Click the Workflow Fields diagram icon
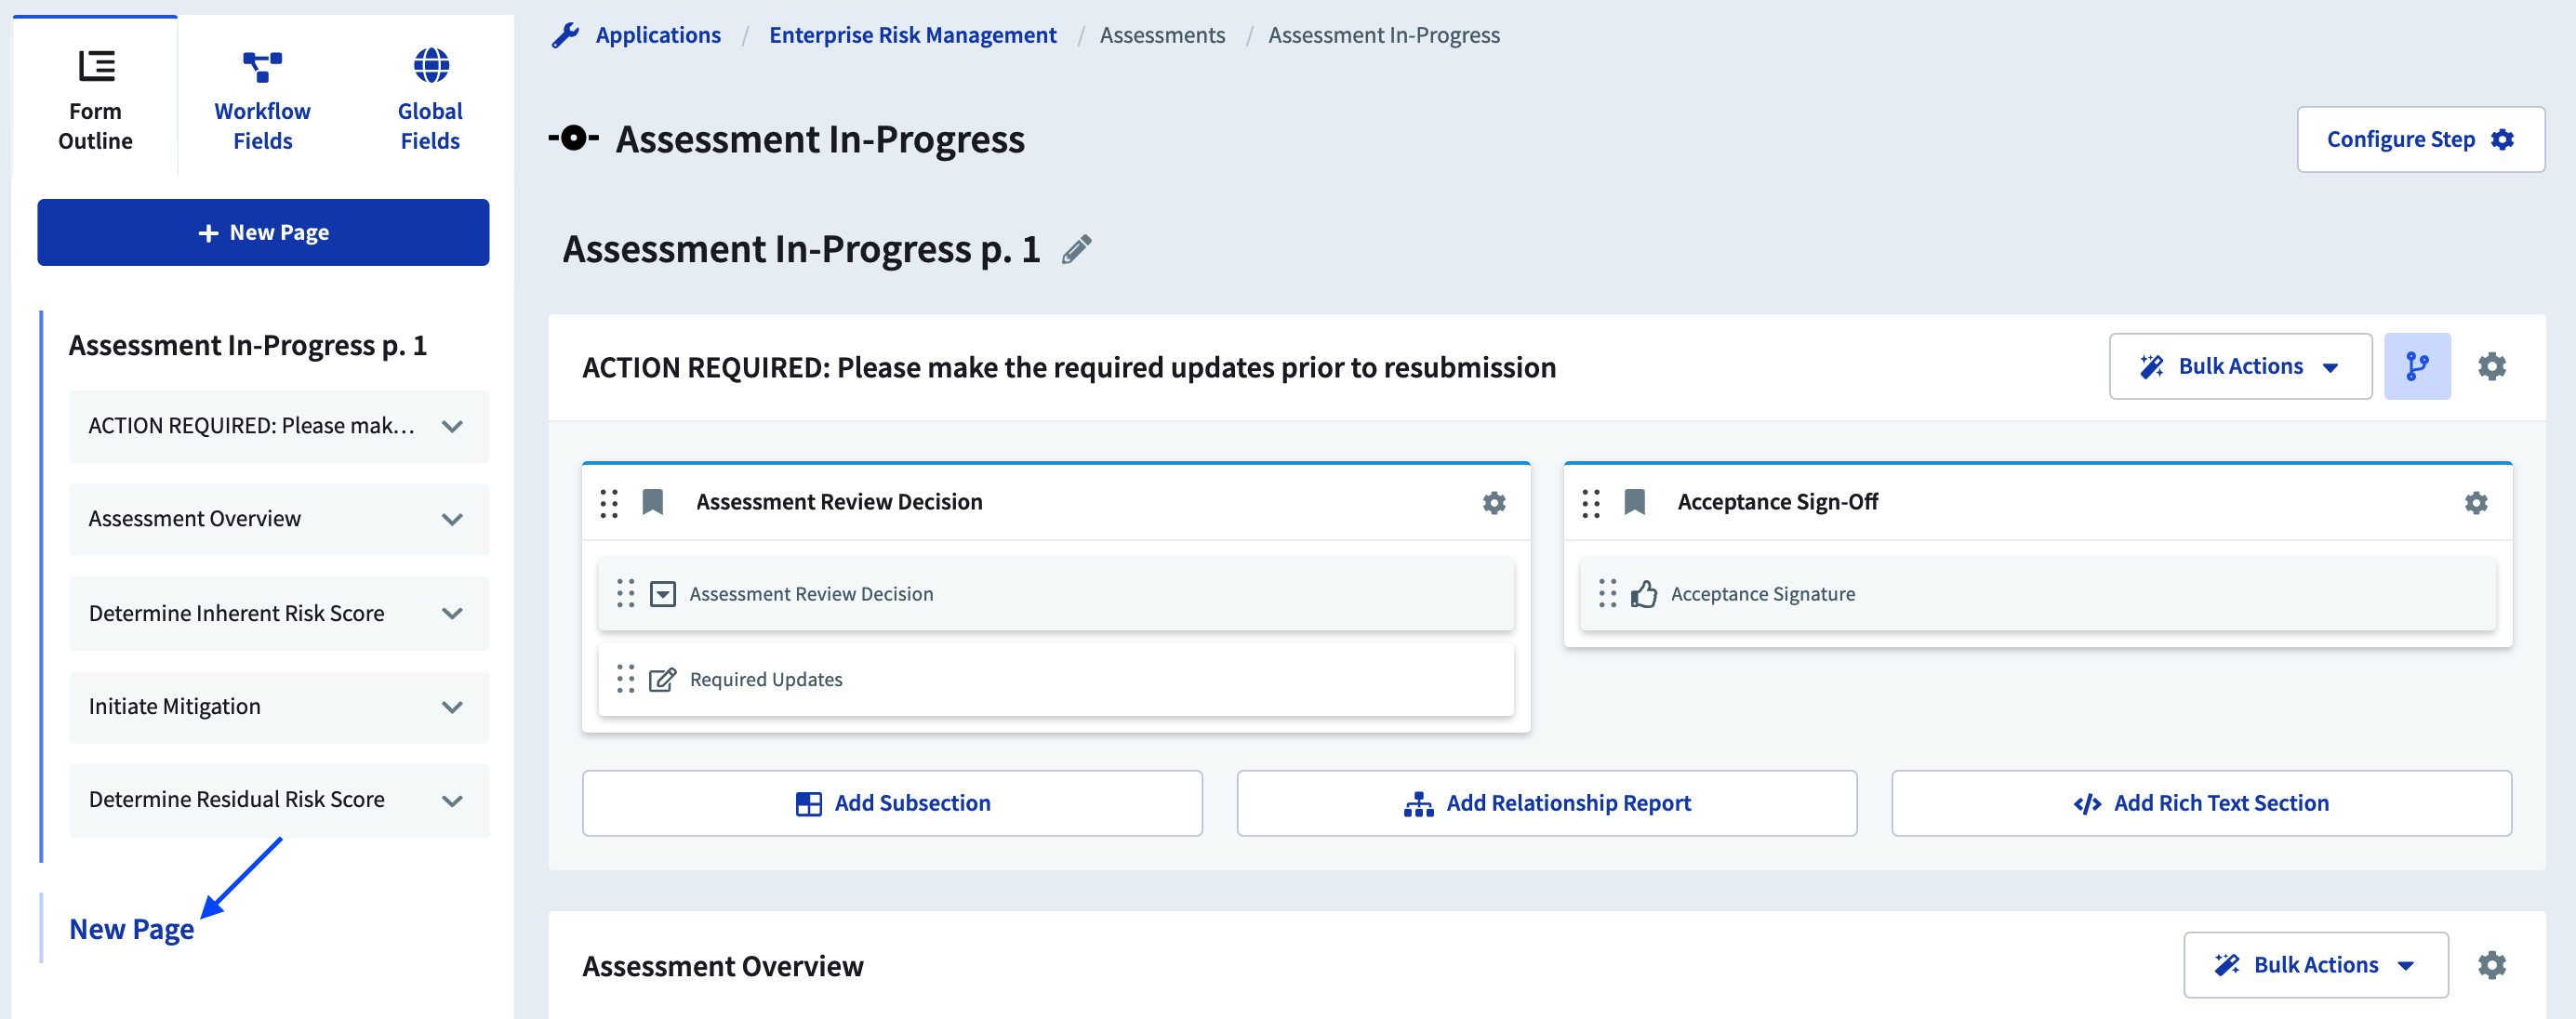 point(262,67)
